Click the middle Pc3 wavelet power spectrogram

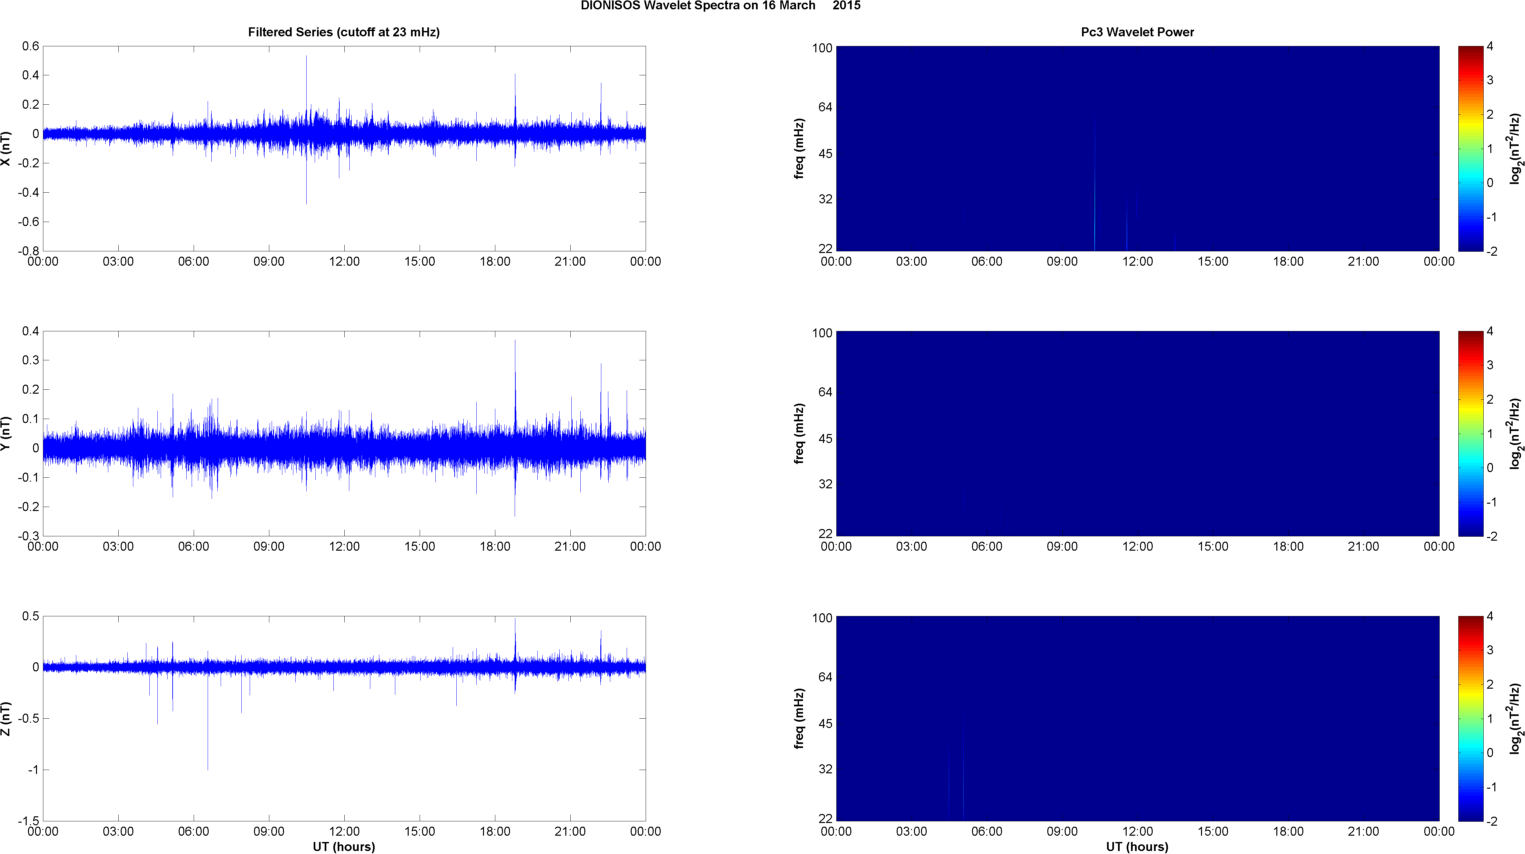tap(1137, 433)
